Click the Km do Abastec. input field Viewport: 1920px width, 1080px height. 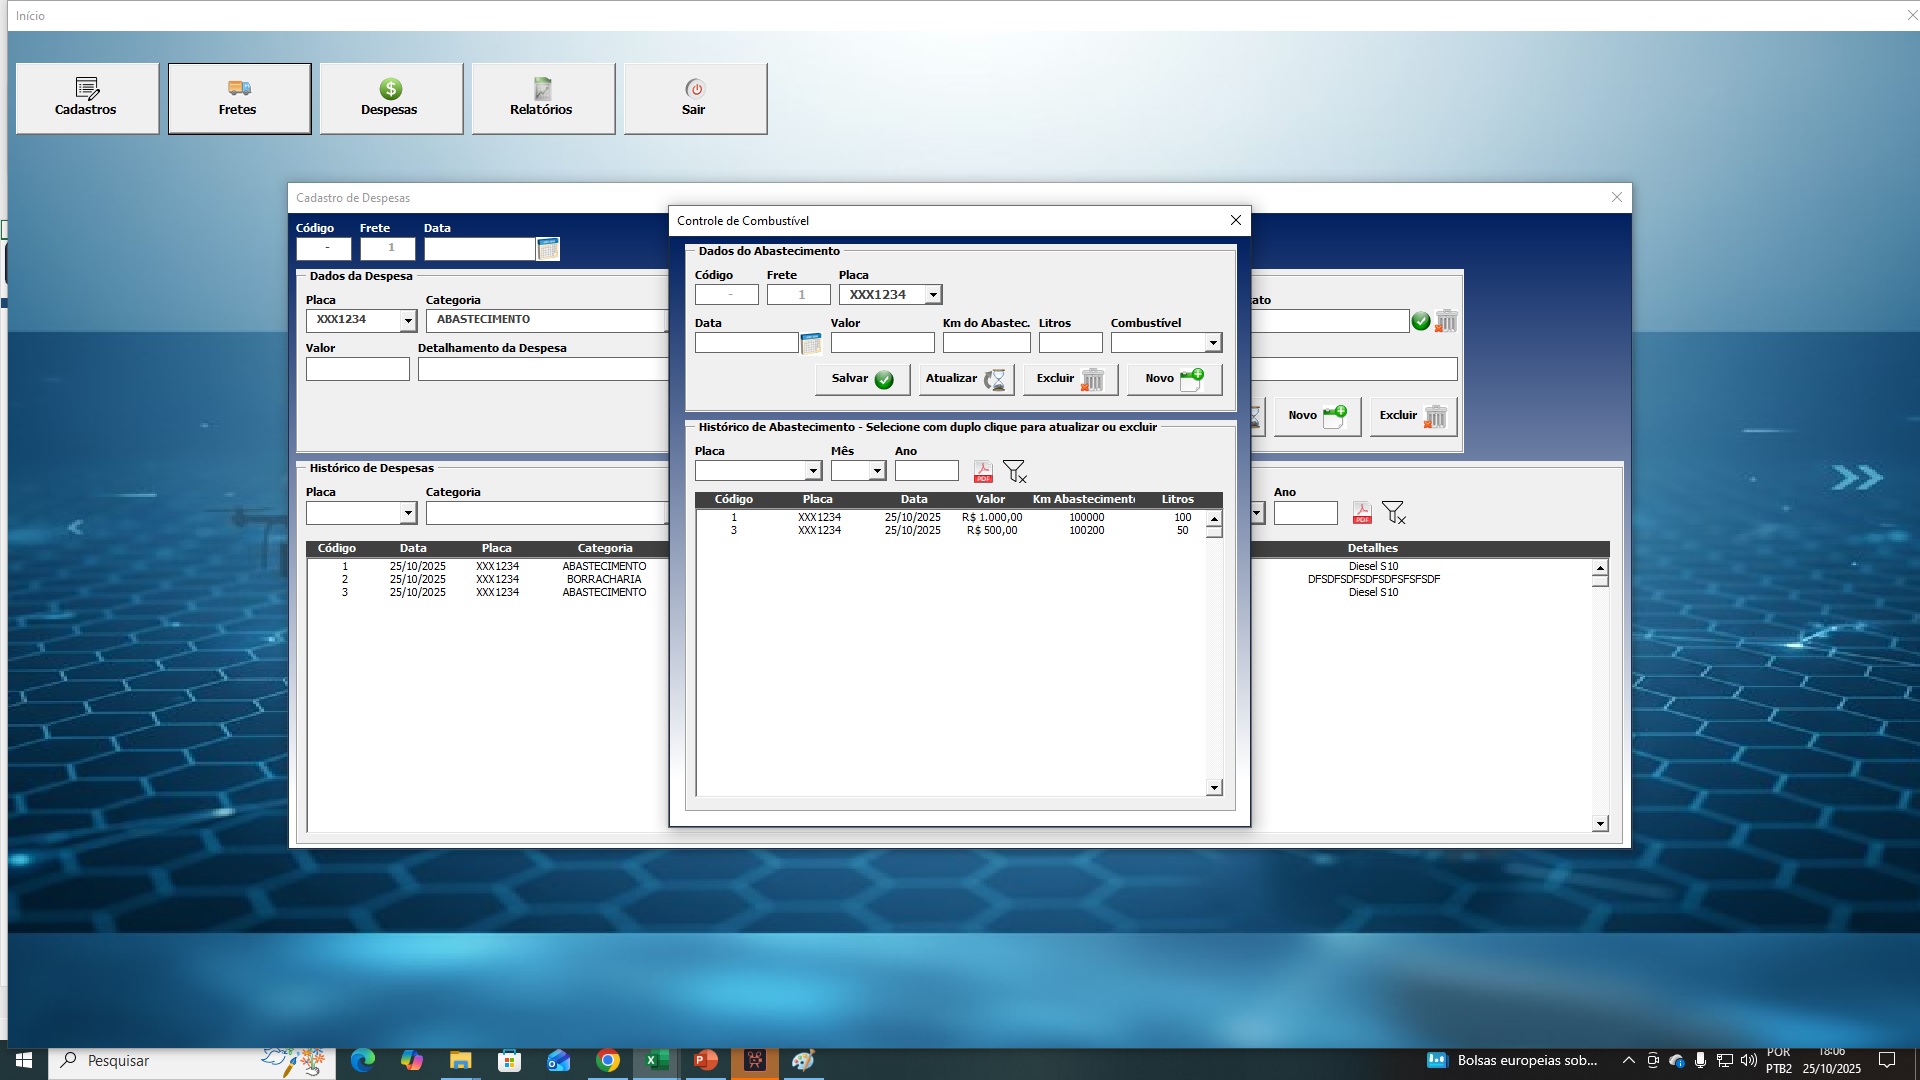[x=986, y=343]
